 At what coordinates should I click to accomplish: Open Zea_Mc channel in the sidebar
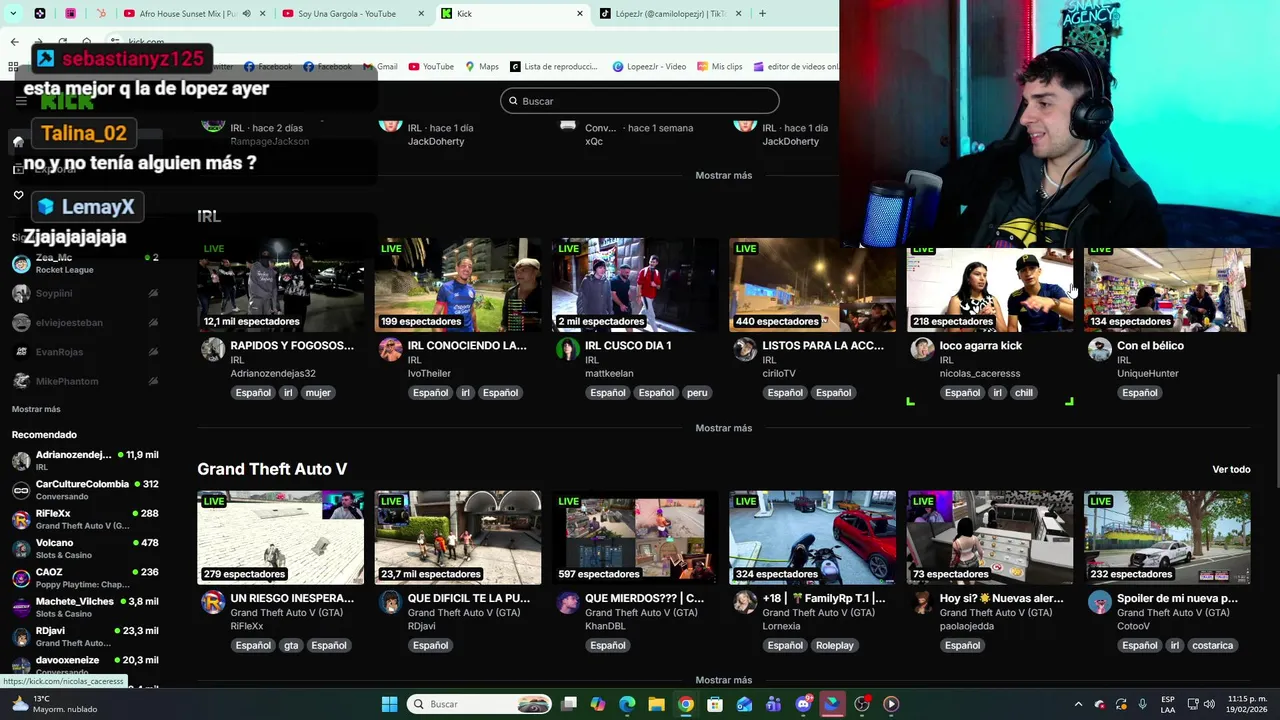coord(85,264)
